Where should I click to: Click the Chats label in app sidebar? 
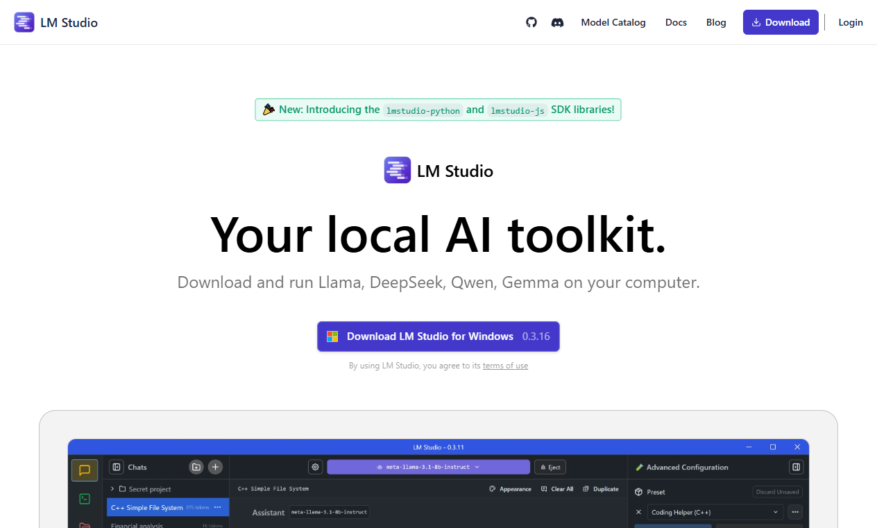(x=137, y=467)
